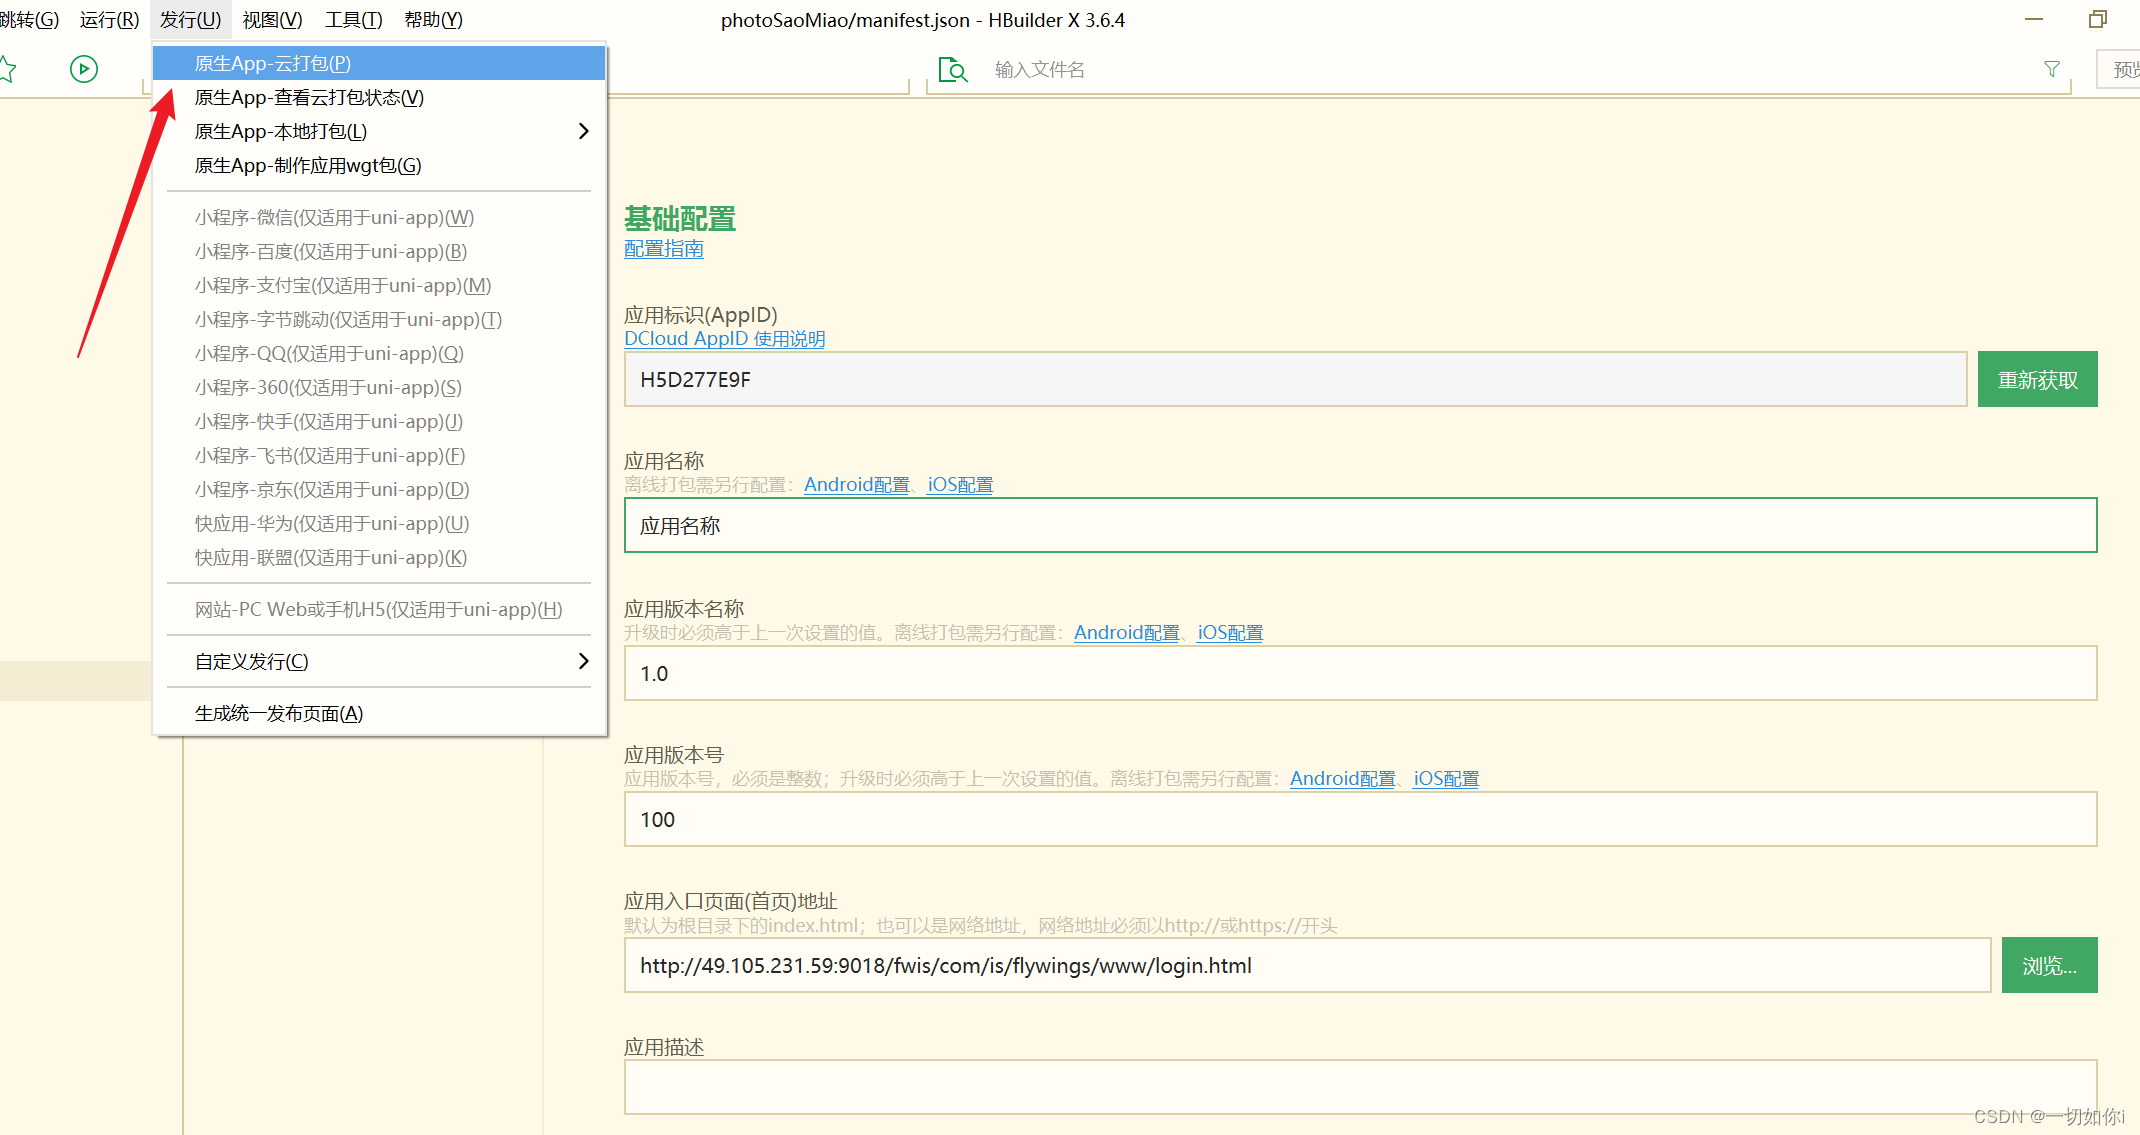
Task: Click the 输入文件名 search box
Action: [x=1500, y=70]
